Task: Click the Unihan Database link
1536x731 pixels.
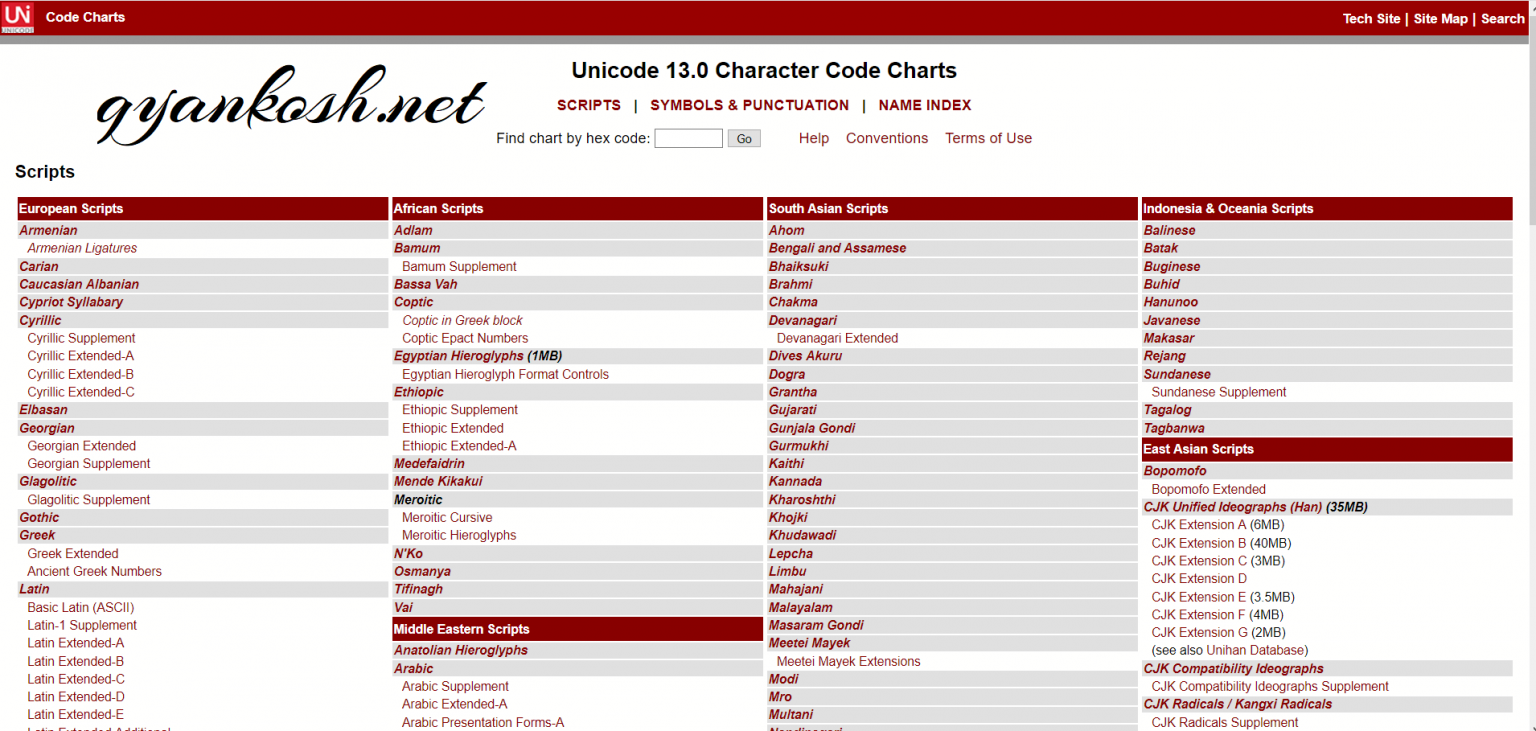Action: pos(1256,650)
